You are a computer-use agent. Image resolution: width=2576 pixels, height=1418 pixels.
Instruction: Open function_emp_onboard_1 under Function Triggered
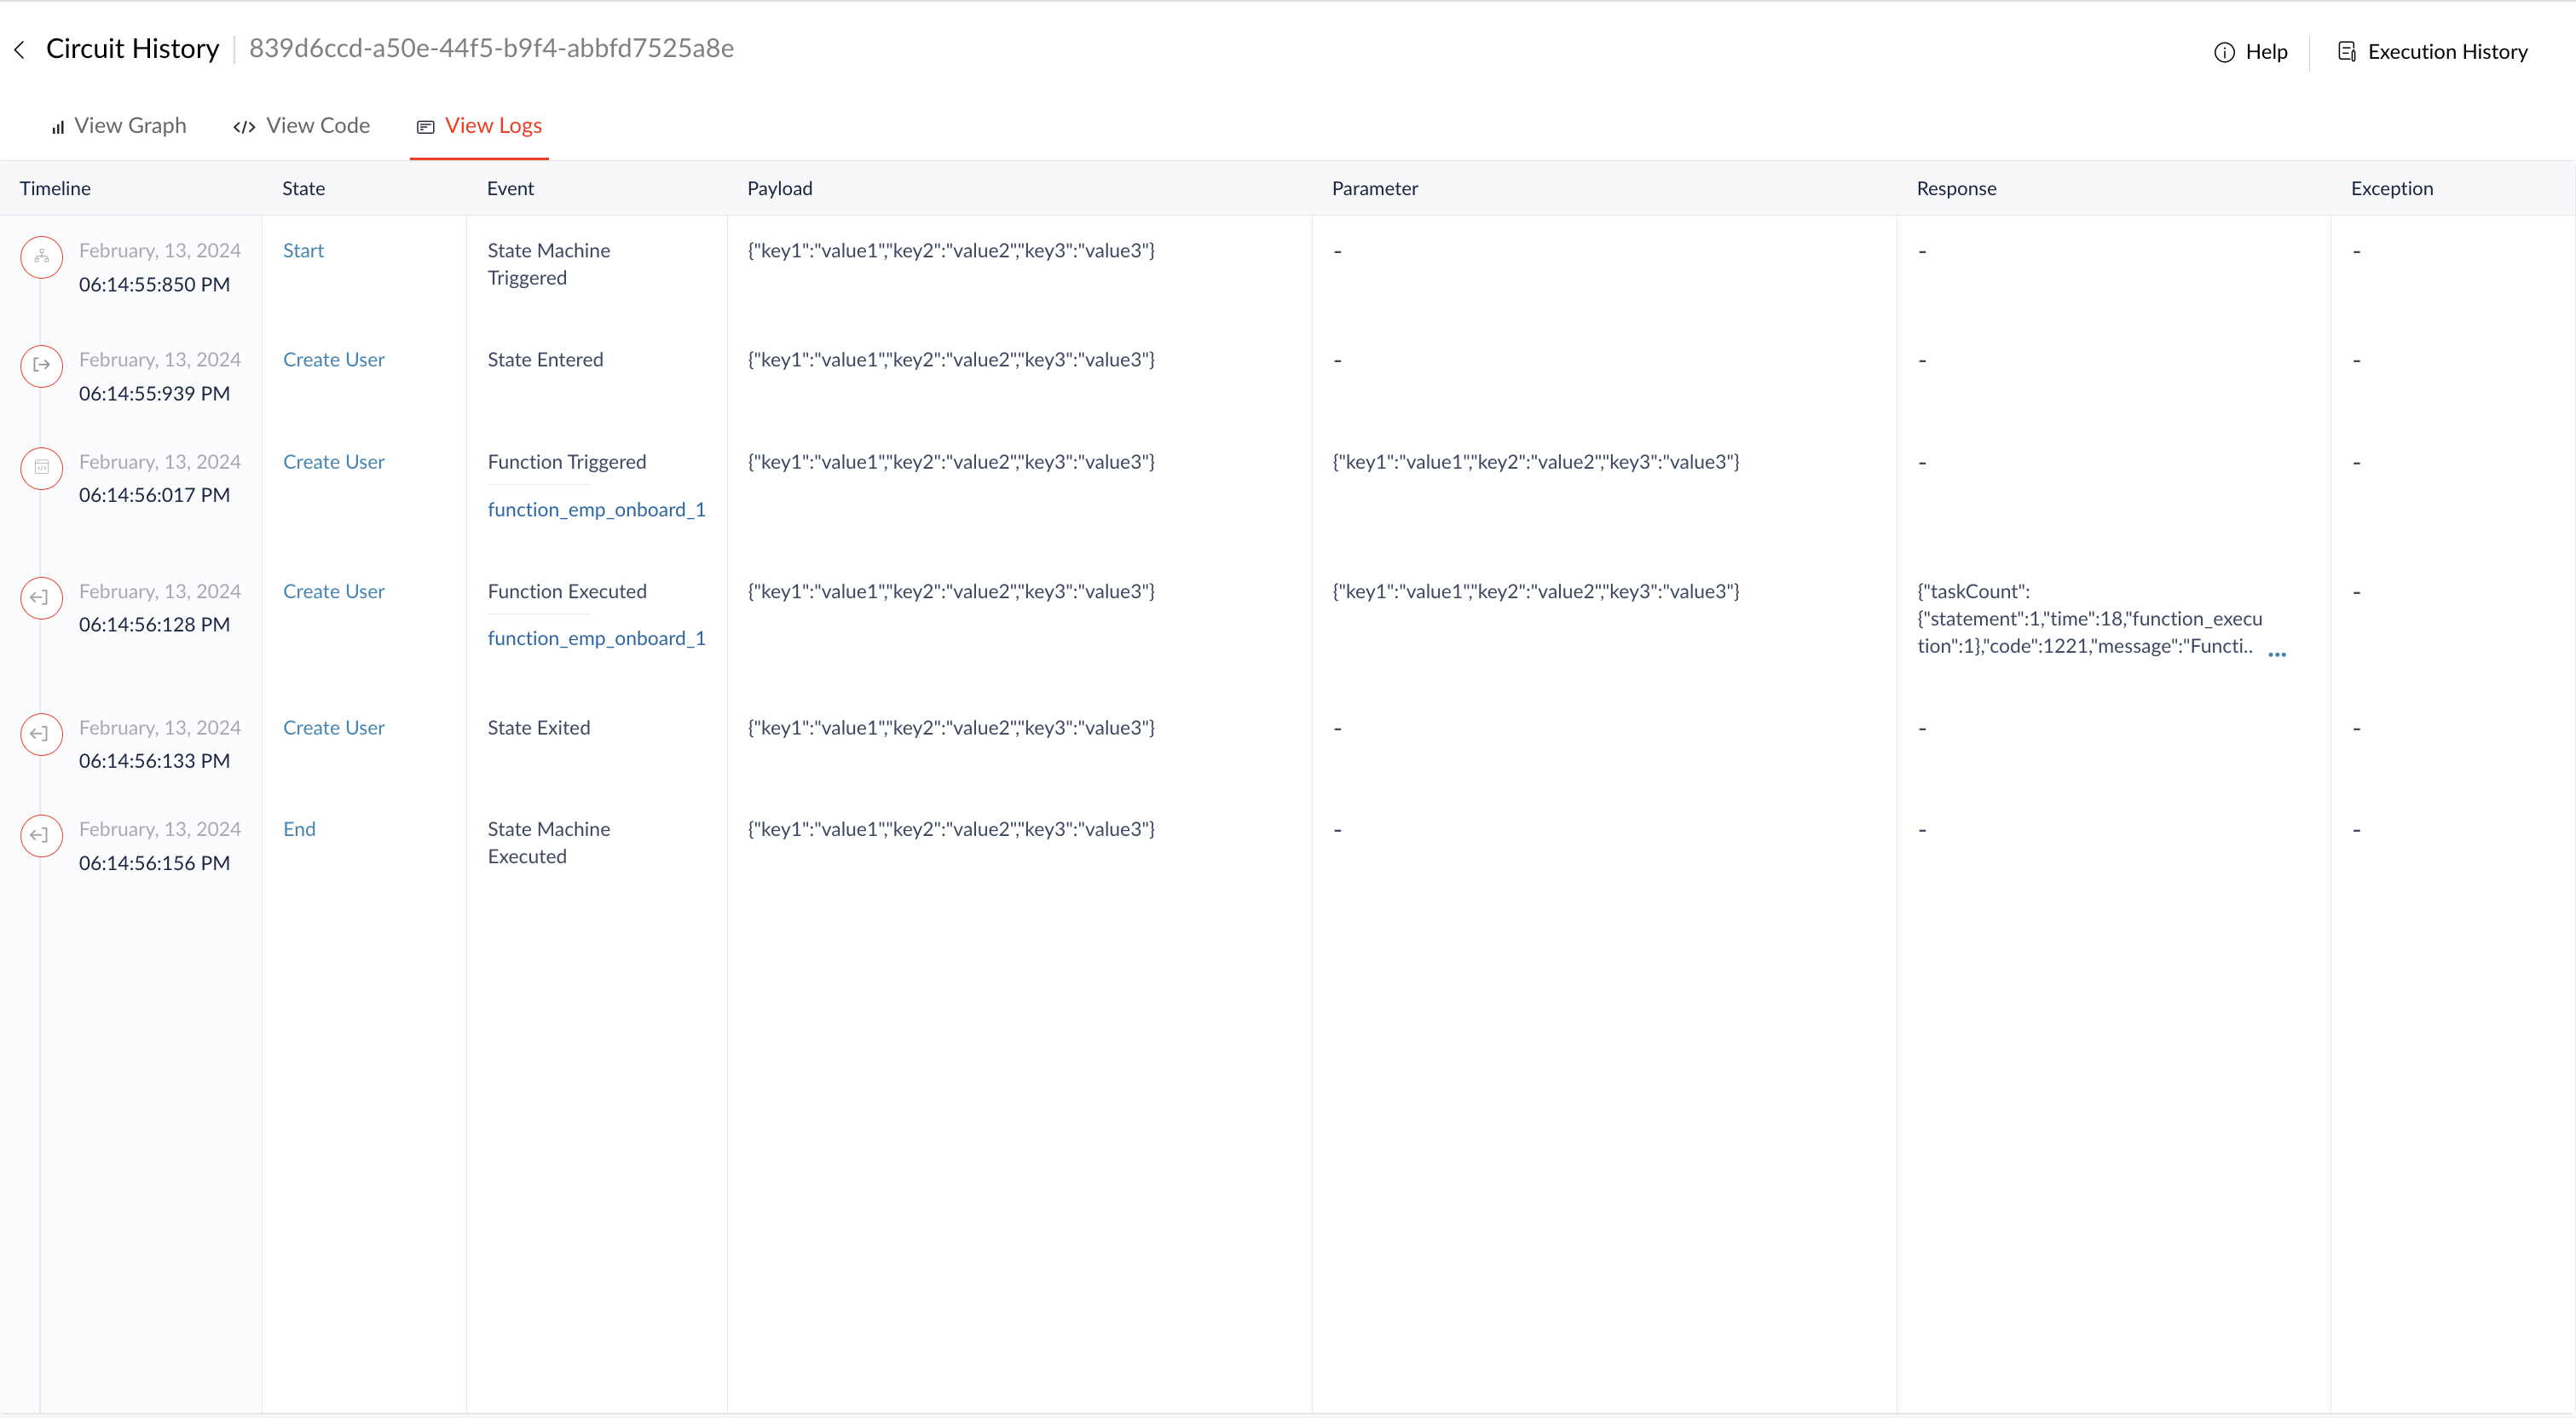pos(596,509)
